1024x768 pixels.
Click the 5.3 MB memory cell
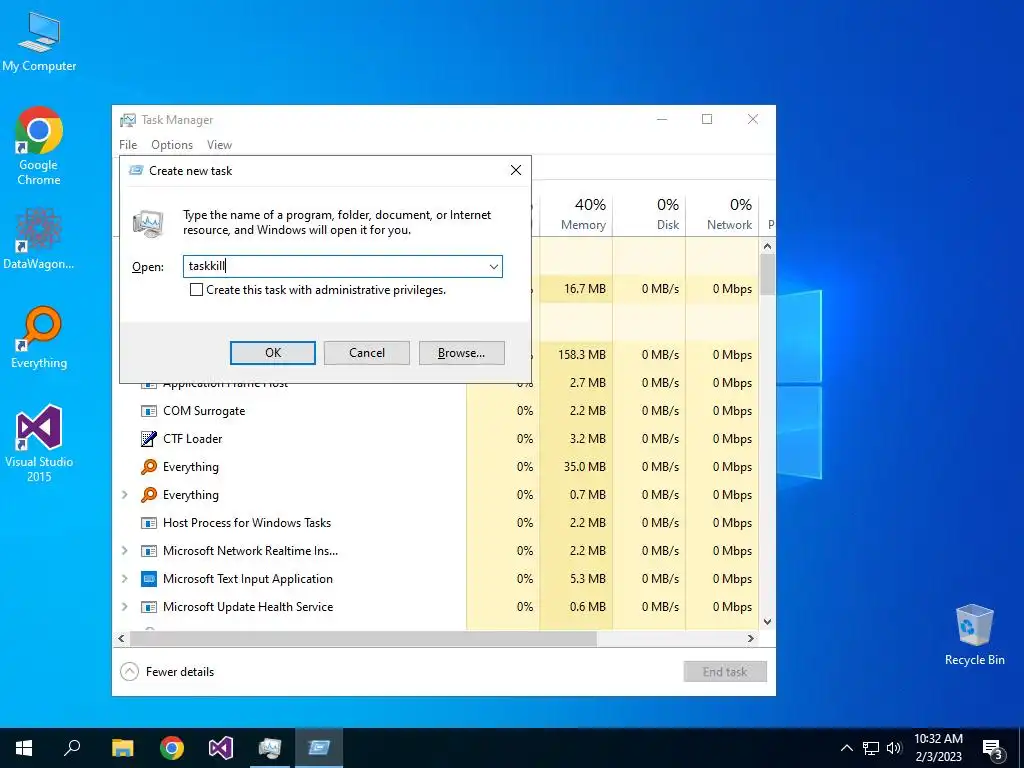577,579
